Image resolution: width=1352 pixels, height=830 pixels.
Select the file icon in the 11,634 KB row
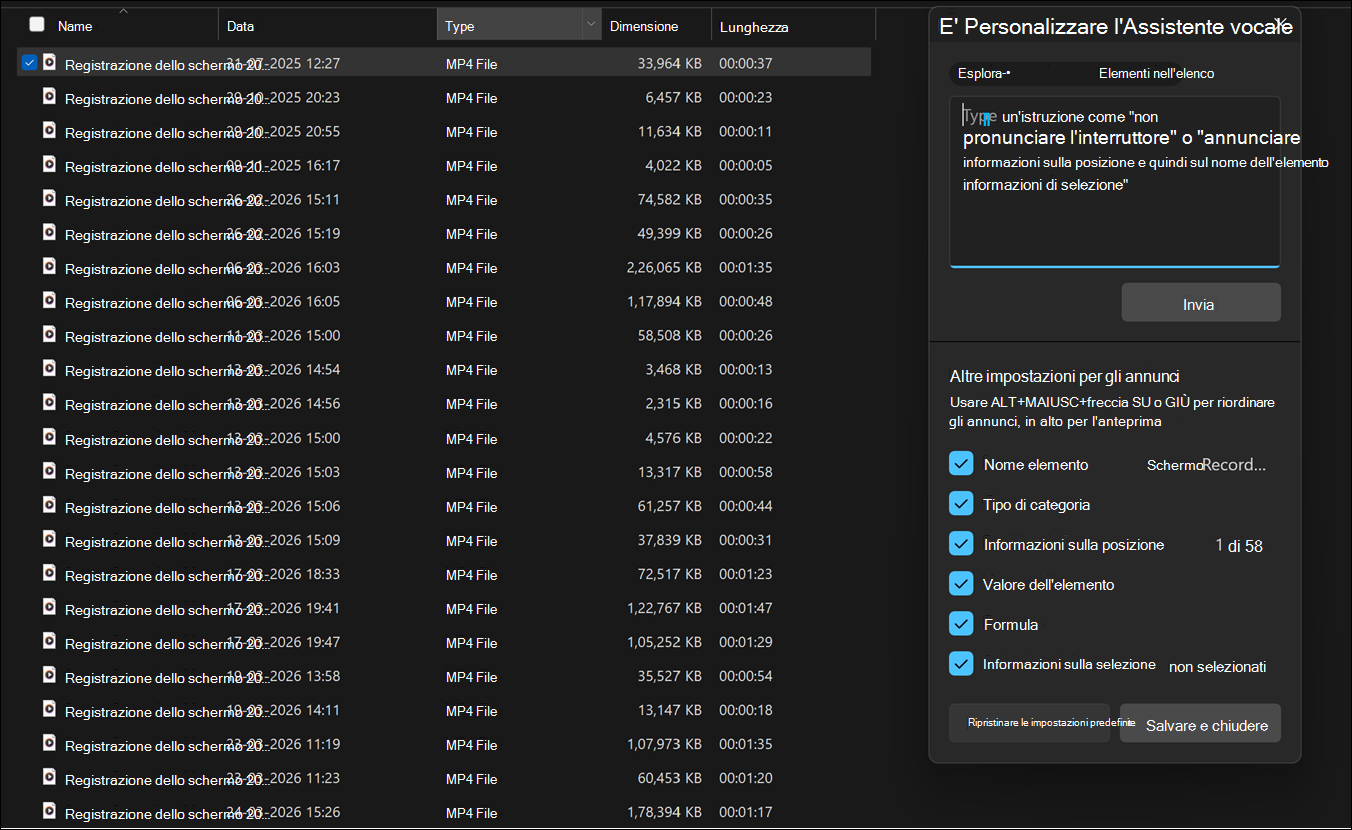tap(48, 130)
